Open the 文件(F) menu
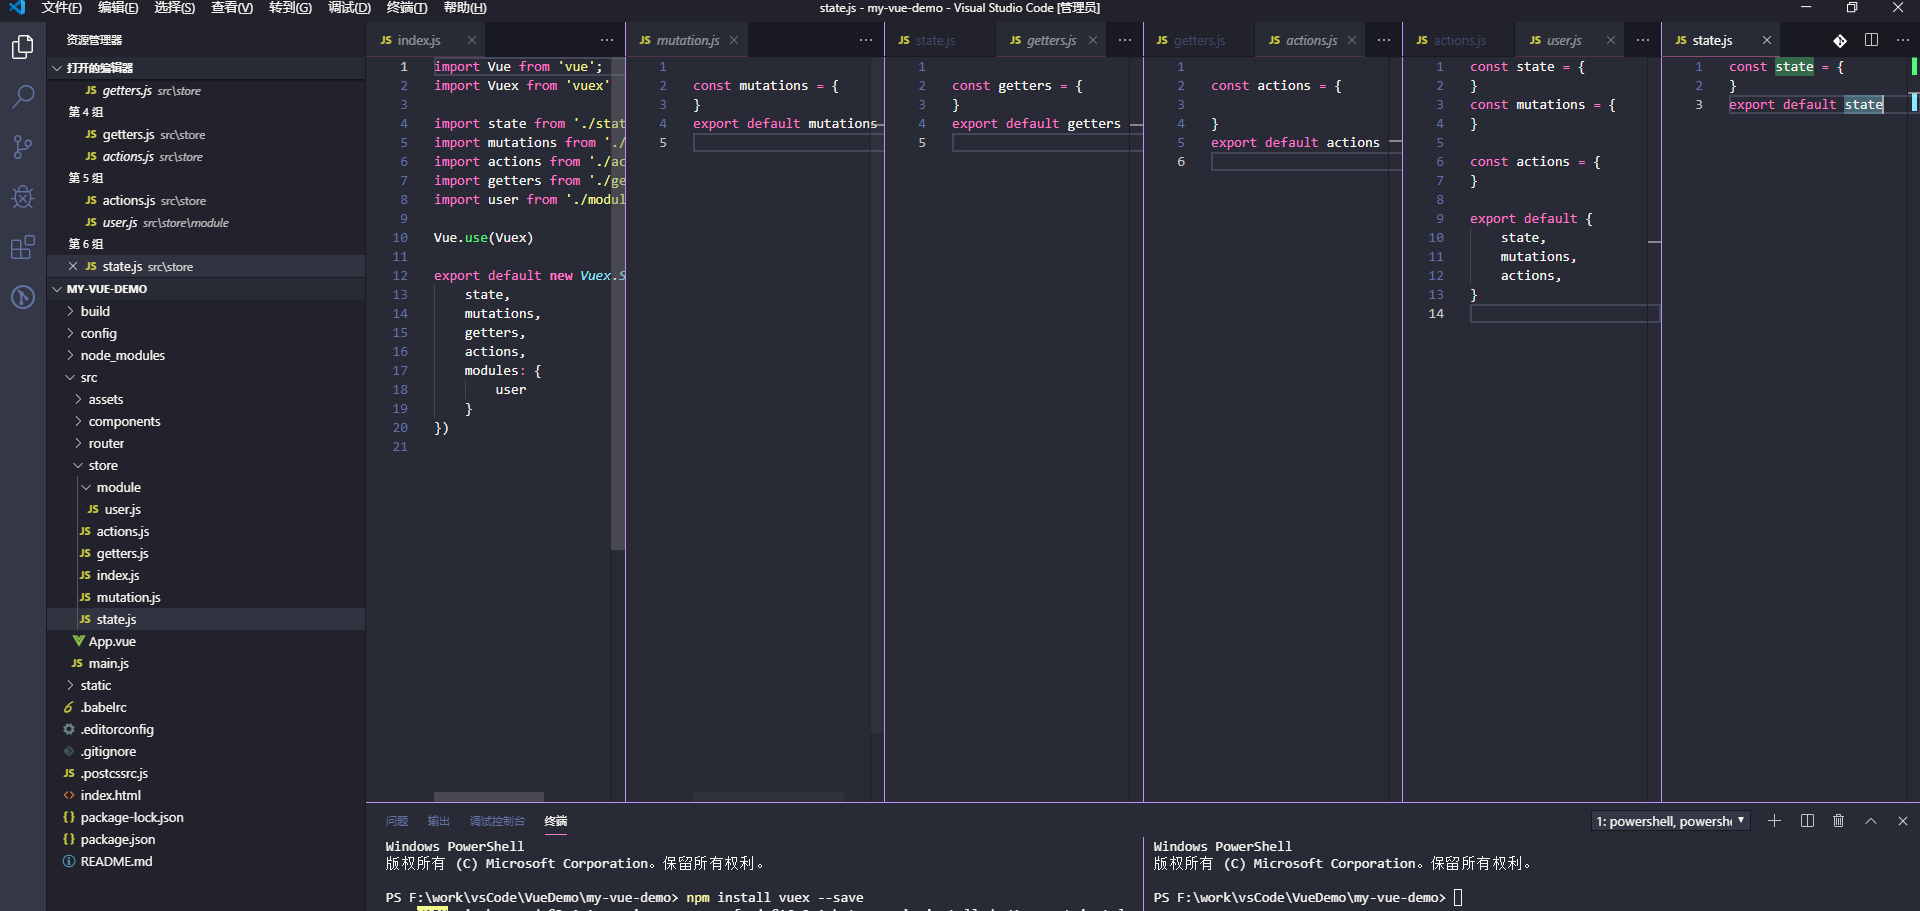1920x911 pixels. point(62,8)
